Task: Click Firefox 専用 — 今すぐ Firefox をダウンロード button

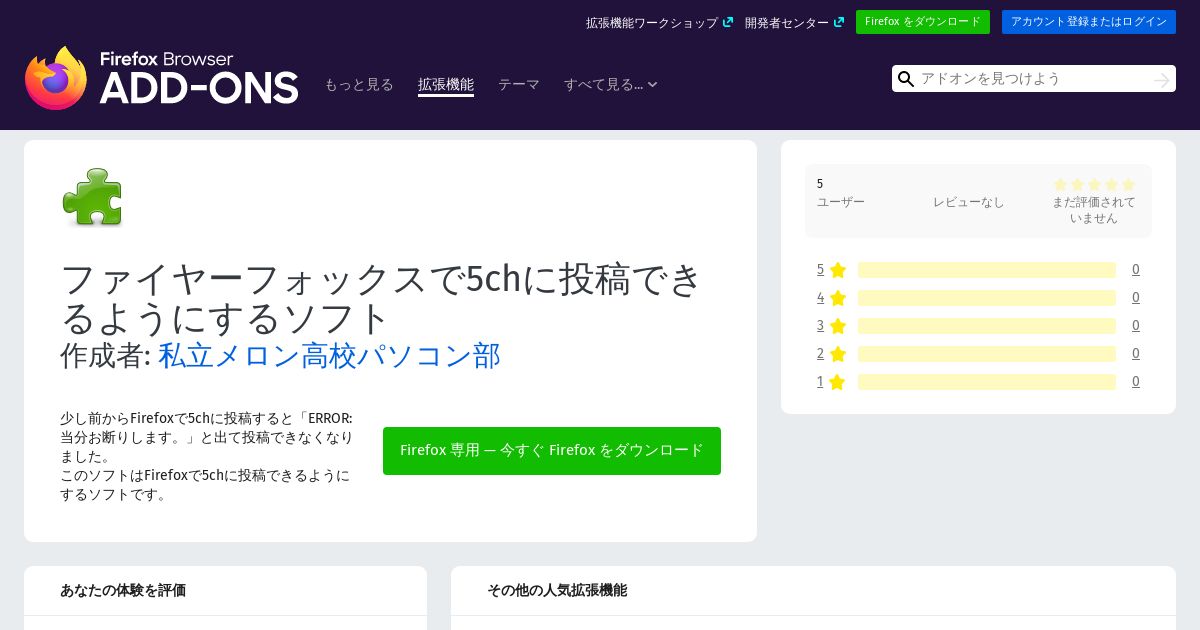Action: [x=552, y=451]
